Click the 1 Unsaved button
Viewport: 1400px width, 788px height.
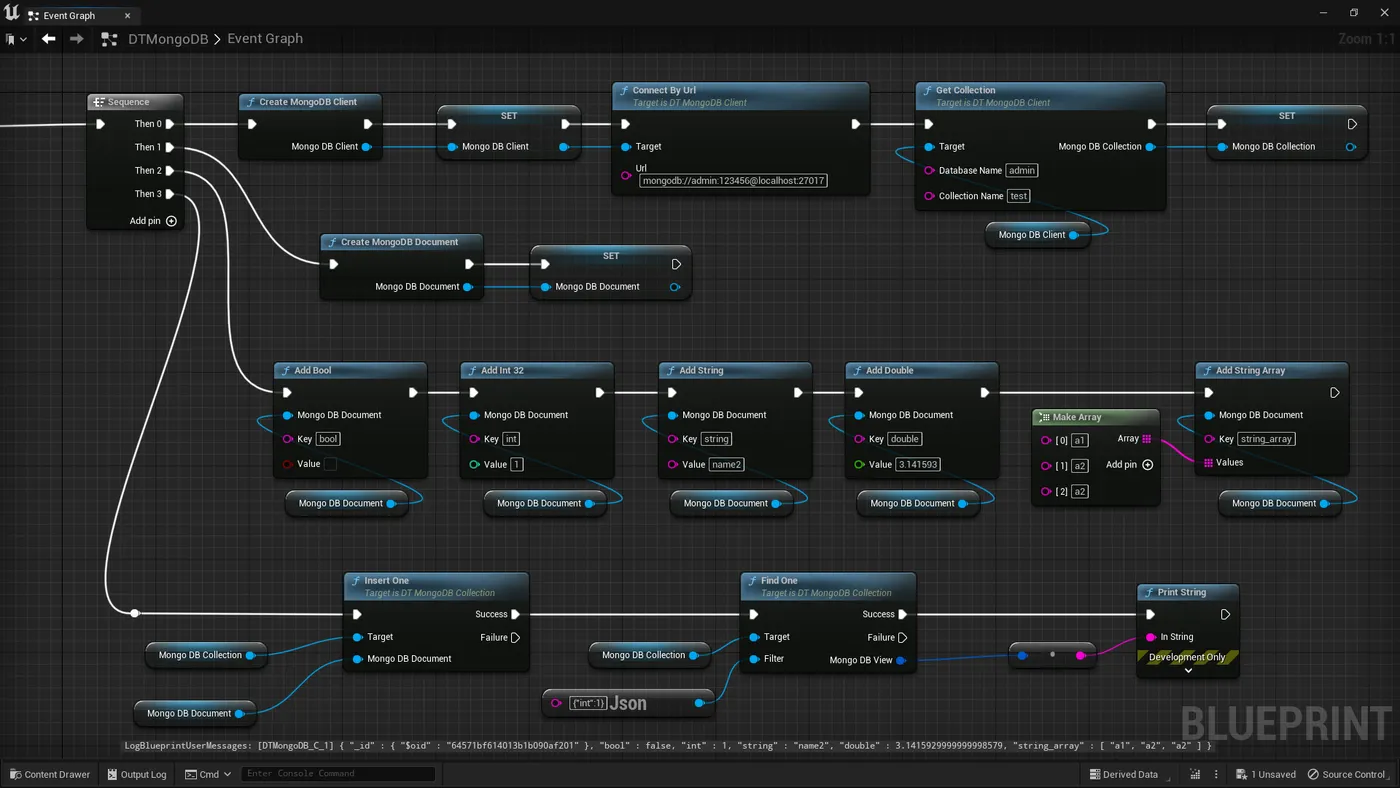(1266, 774)
